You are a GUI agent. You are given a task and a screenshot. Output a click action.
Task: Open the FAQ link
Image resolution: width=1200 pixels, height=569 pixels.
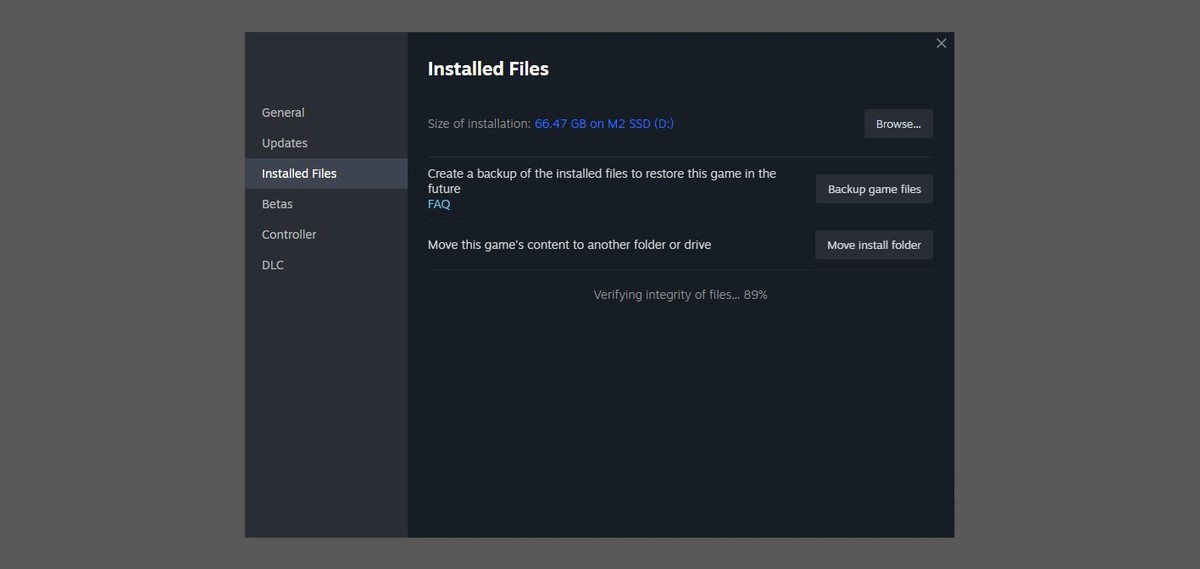pos(439,204)
